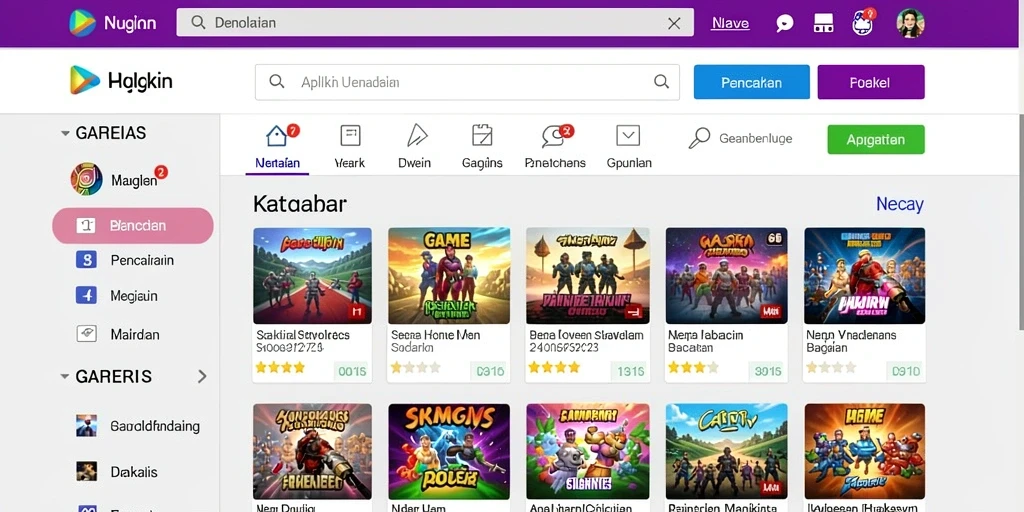Open Skaldiral Stevolrecs game thumbnail
Screen dimensions: 1024x512
312,276
